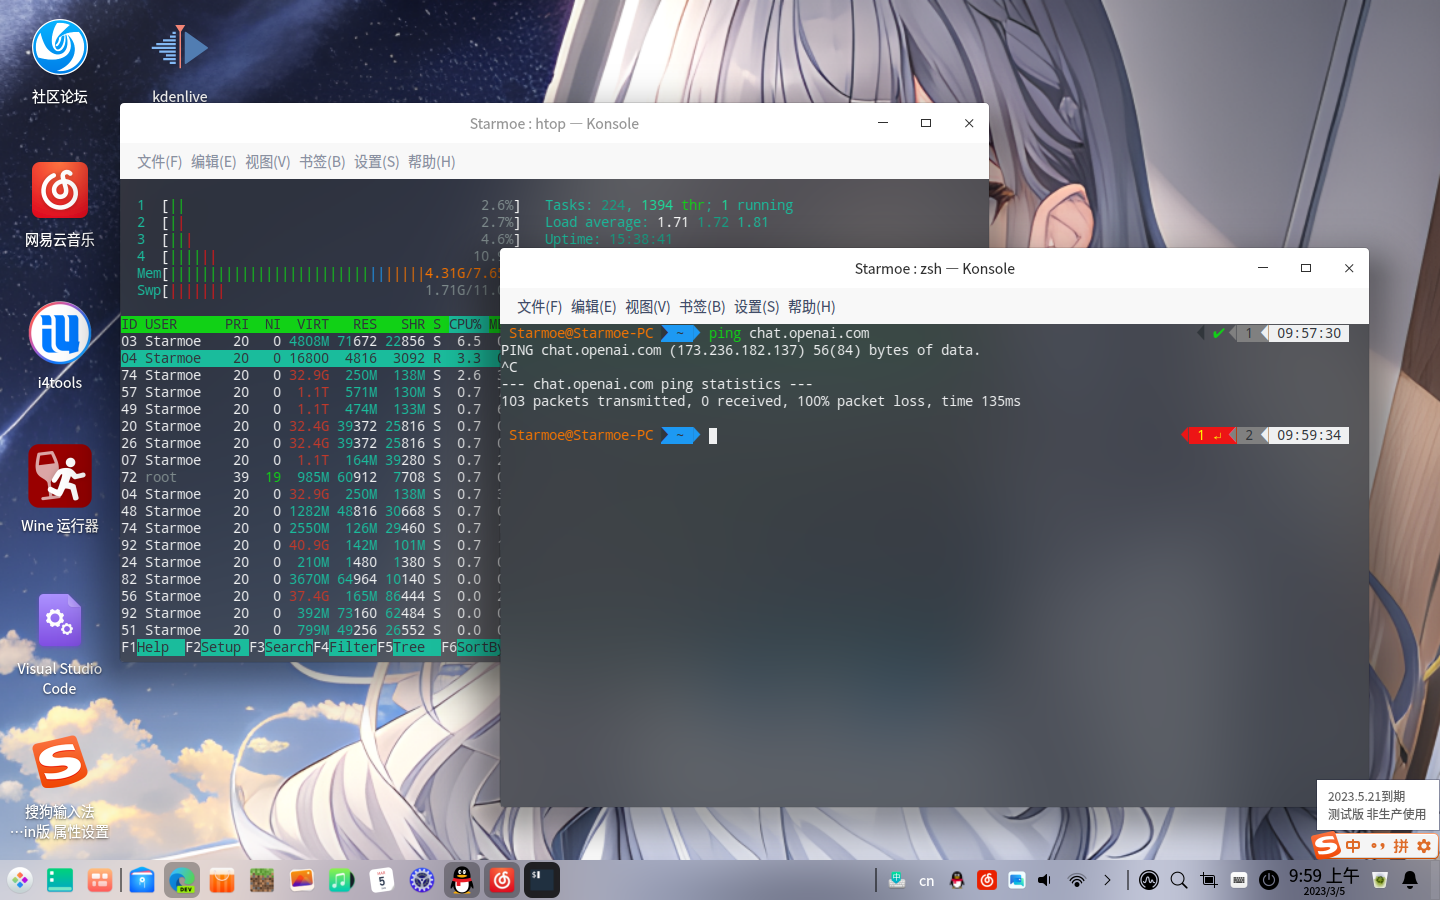Screen dimensions: 1440x900
Task: Click F2 Setup in the htop footer
Action: [x=217, y=647]
